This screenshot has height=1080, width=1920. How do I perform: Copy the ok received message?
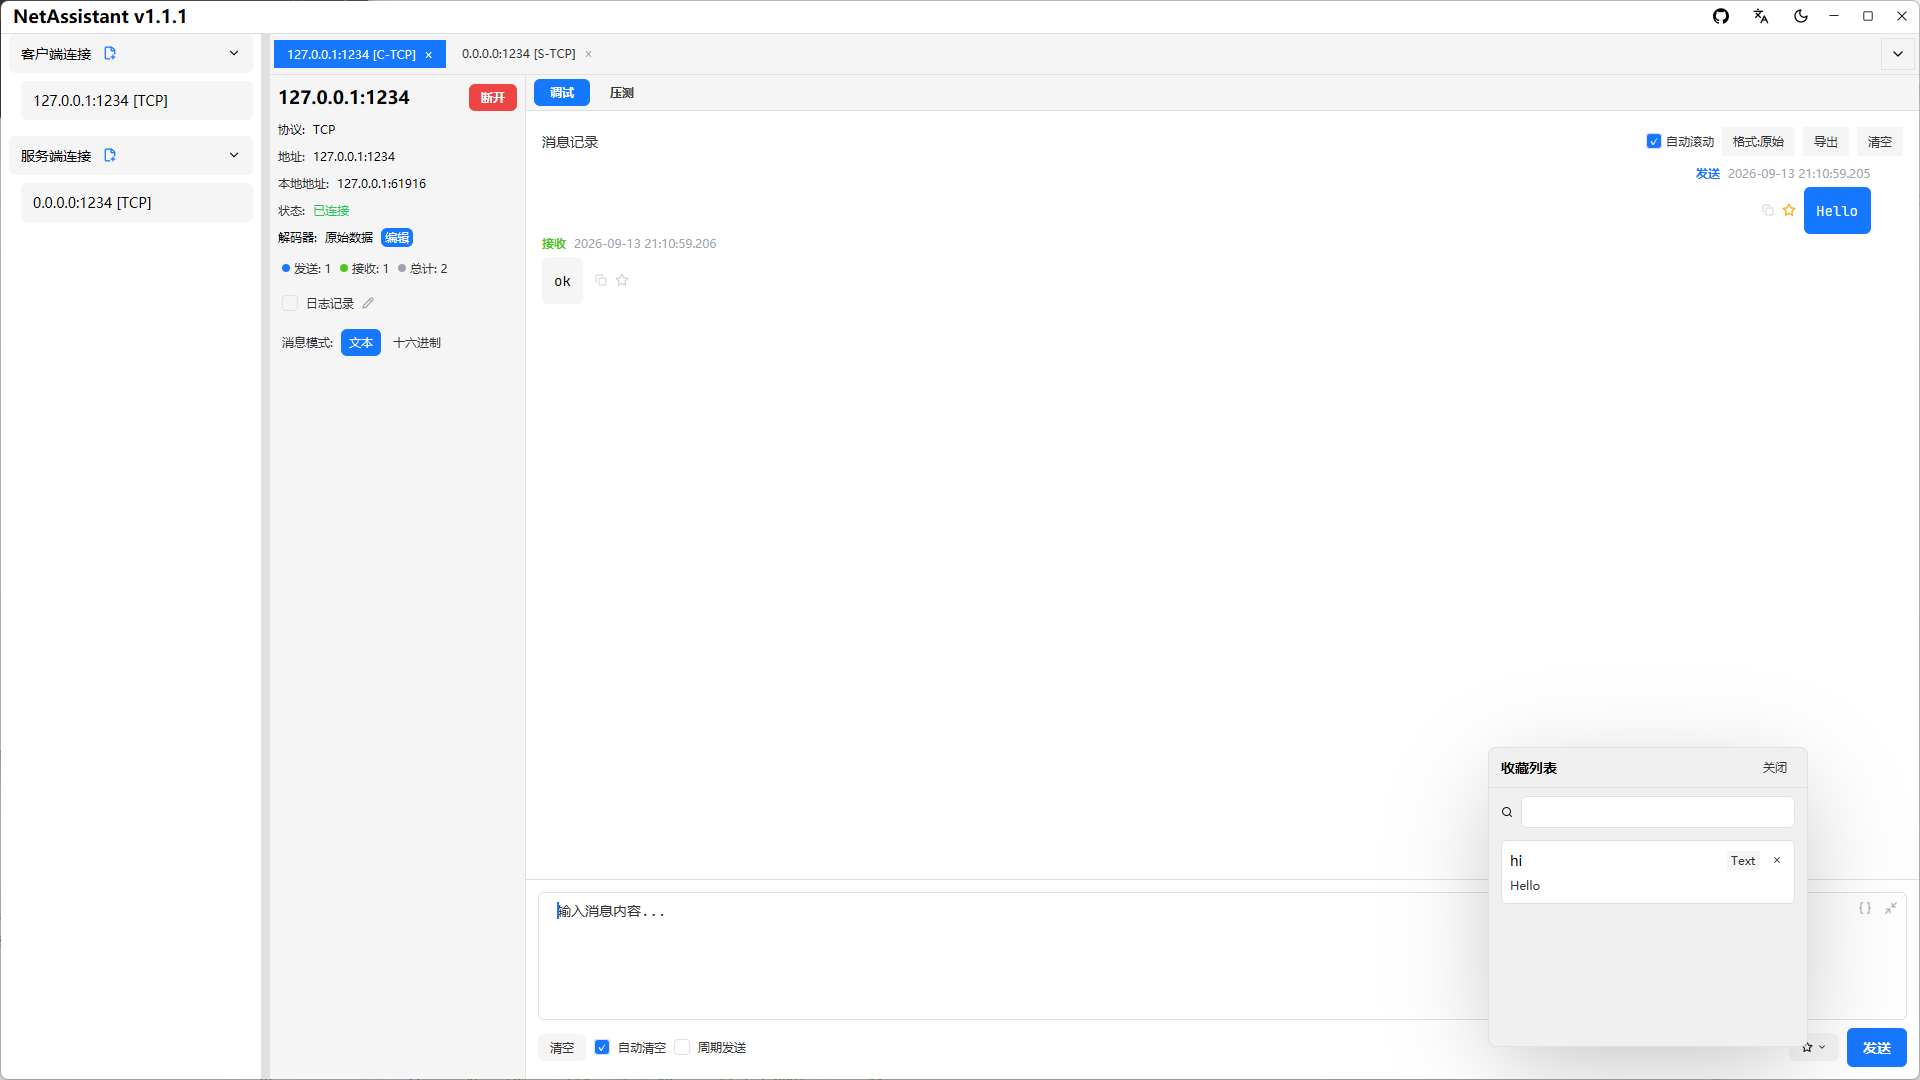[601, 280]
